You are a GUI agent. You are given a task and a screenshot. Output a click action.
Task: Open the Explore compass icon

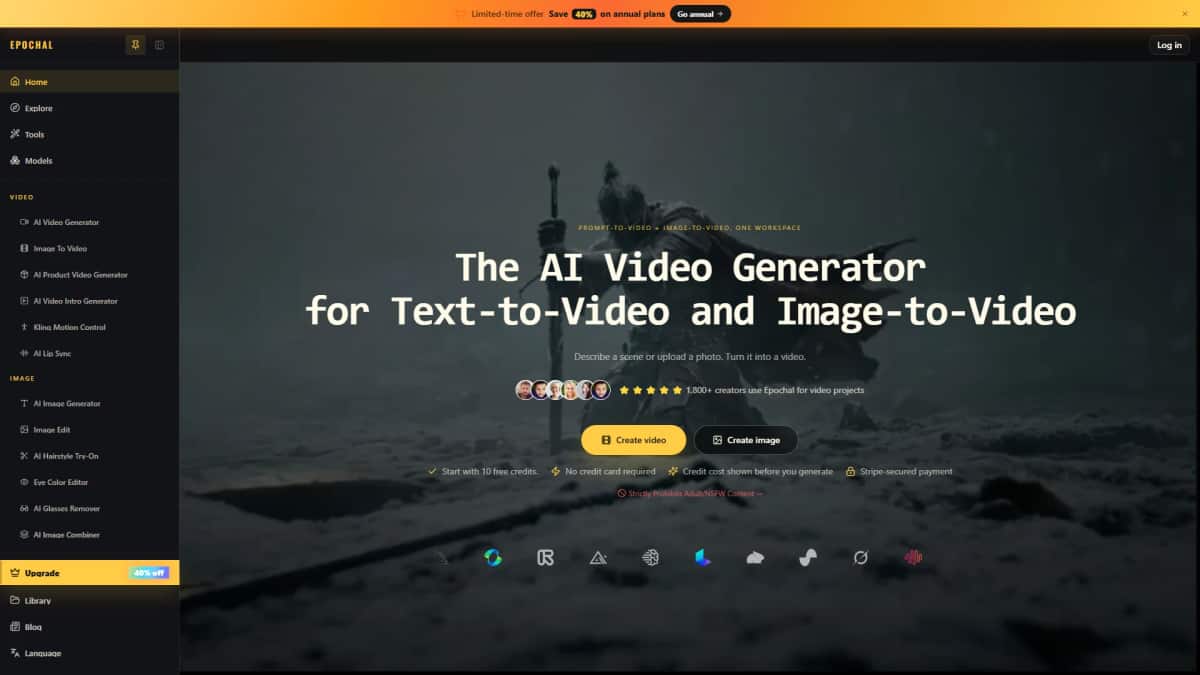15,108
